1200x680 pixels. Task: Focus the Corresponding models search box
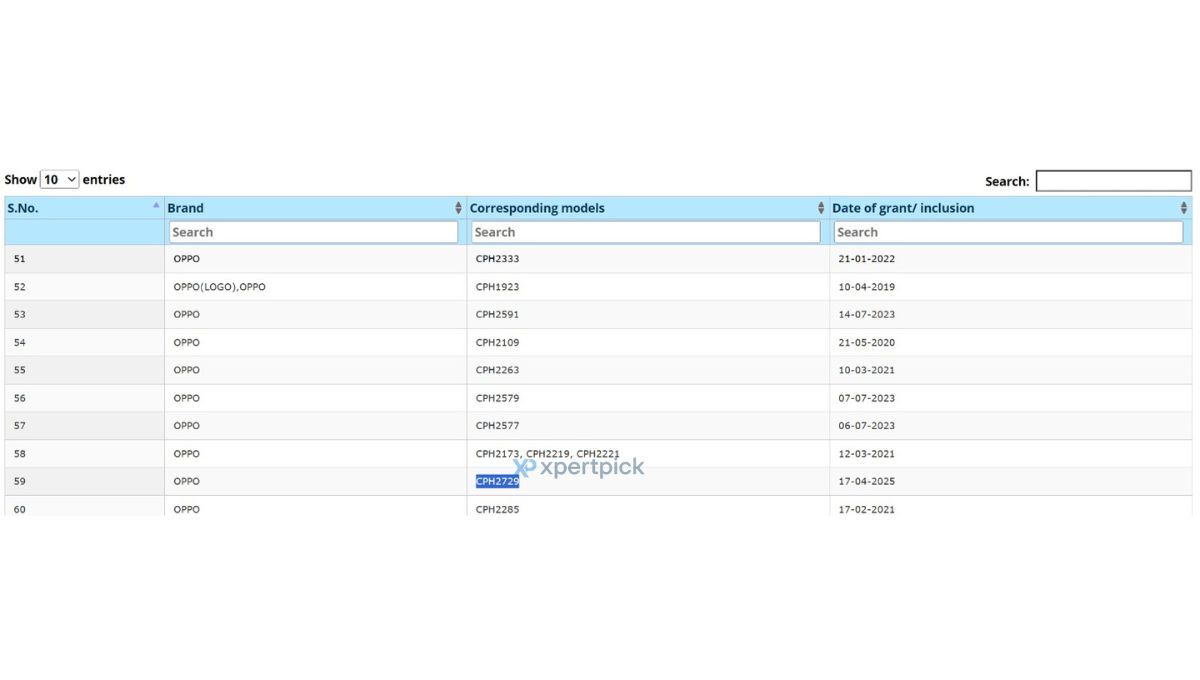645,232
